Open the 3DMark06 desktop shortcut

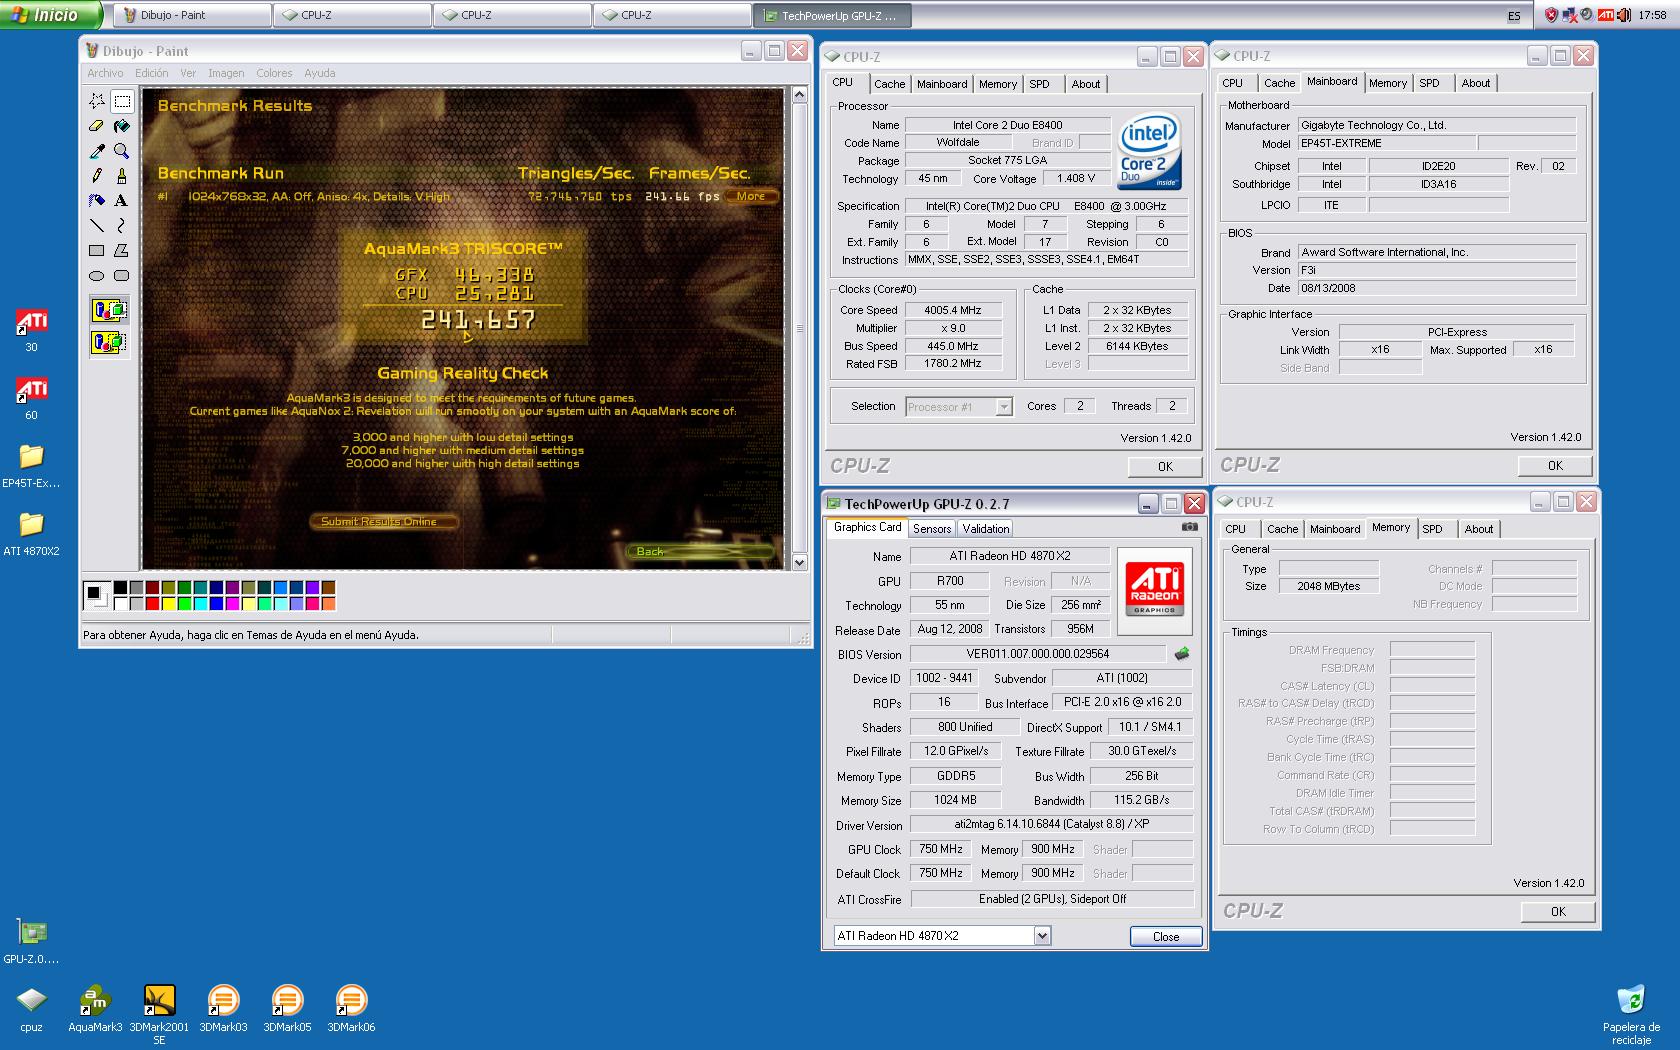[351, 1008]
